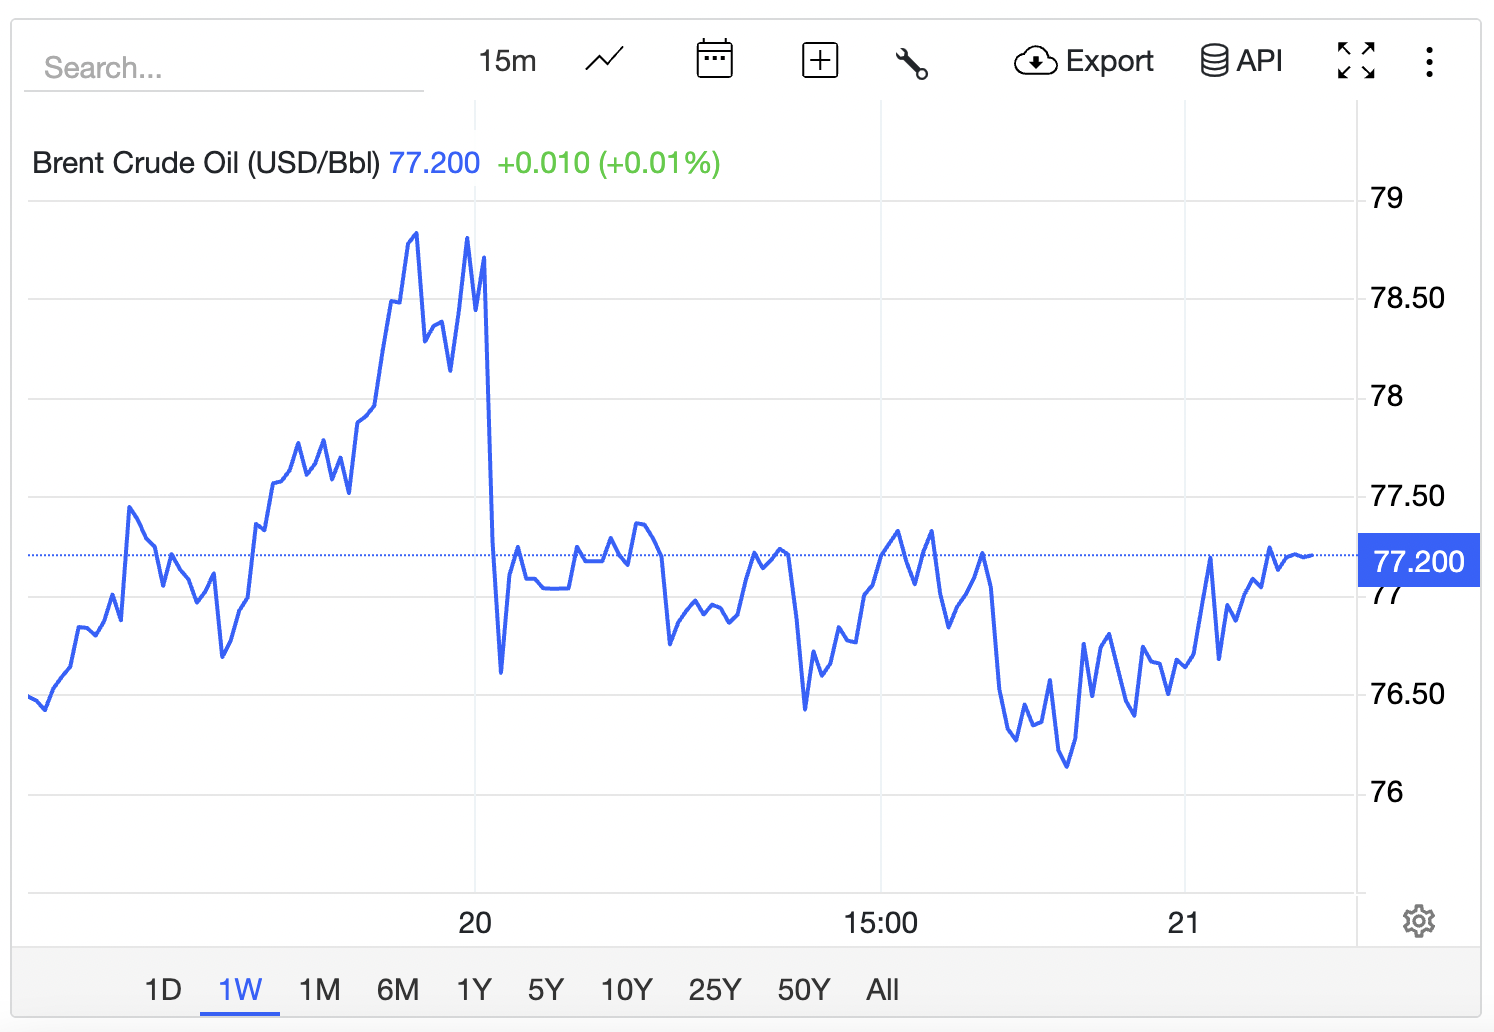Click the 21 date label on x-axis
The width and height of the screenshot is (1494, 1032).
pyautogui.click(x=1183, y=922)
